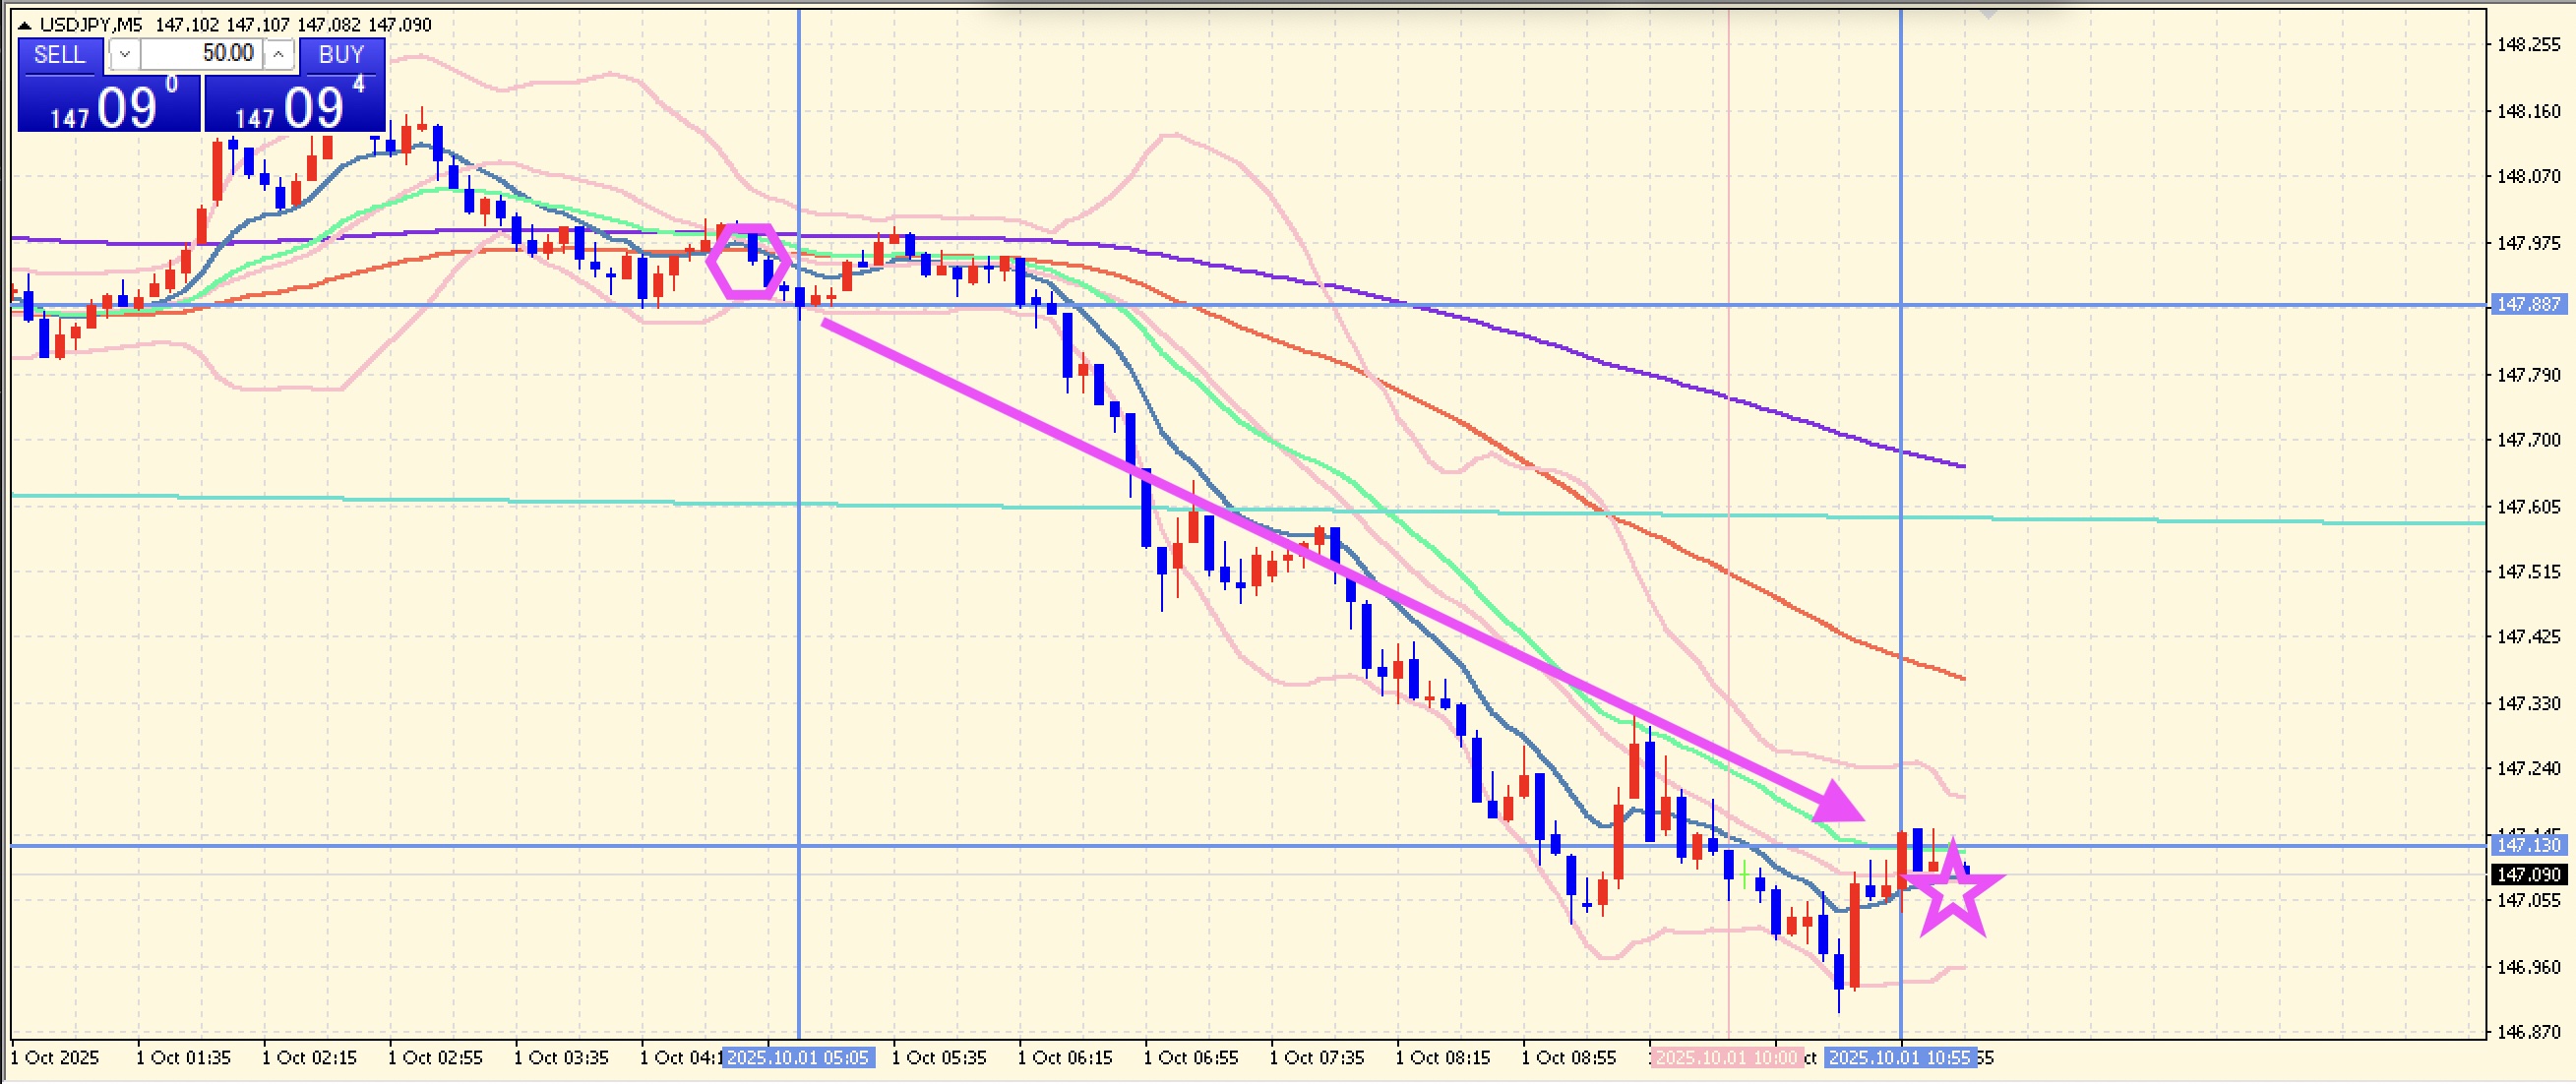Viewport: 2576px width, 1084px height.
Task: Click the 2025.10.01 05:05 time label
Action: [x=798, y=1058]
